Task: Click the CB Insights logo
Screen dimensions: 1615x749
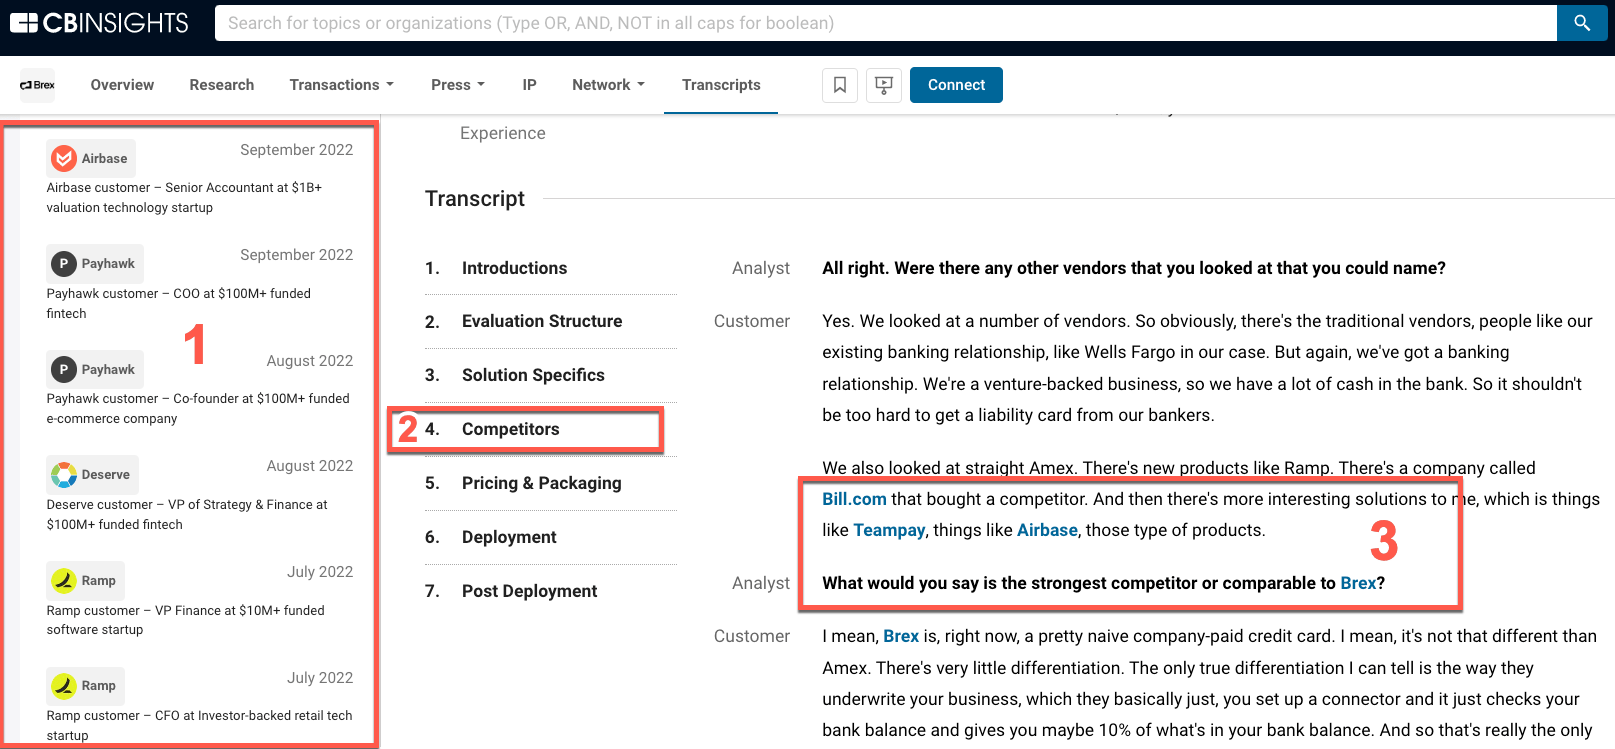Action: coord(99,23)
